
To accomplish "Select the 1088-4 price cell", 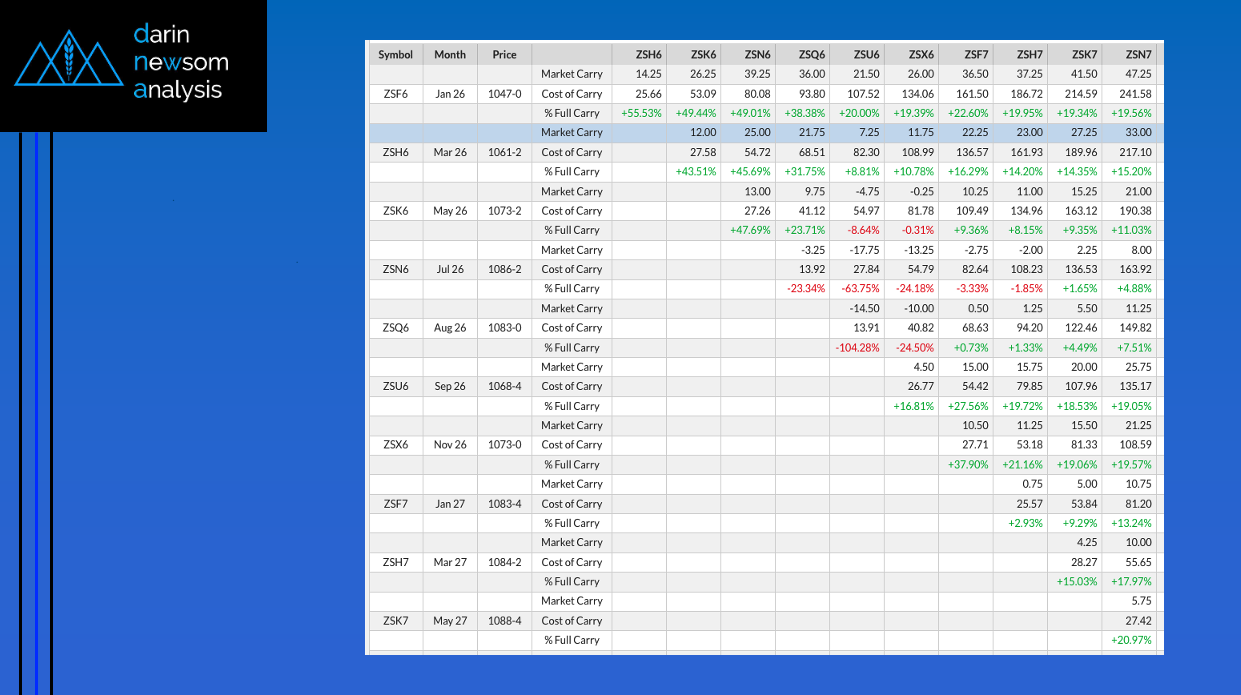I will [x=504, y=621].
